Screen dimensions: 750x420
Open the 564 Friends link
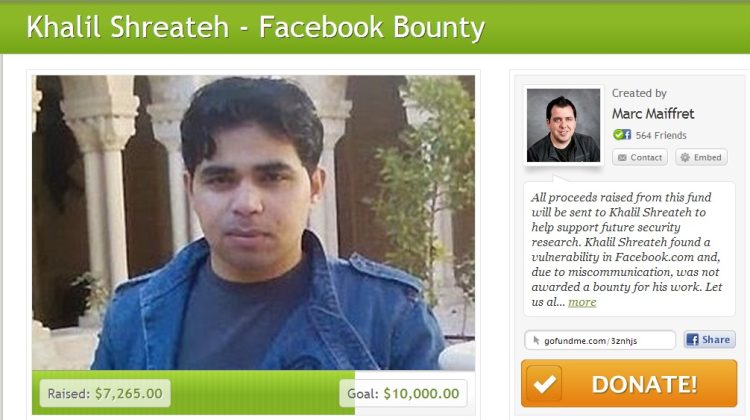click(661, 135)
